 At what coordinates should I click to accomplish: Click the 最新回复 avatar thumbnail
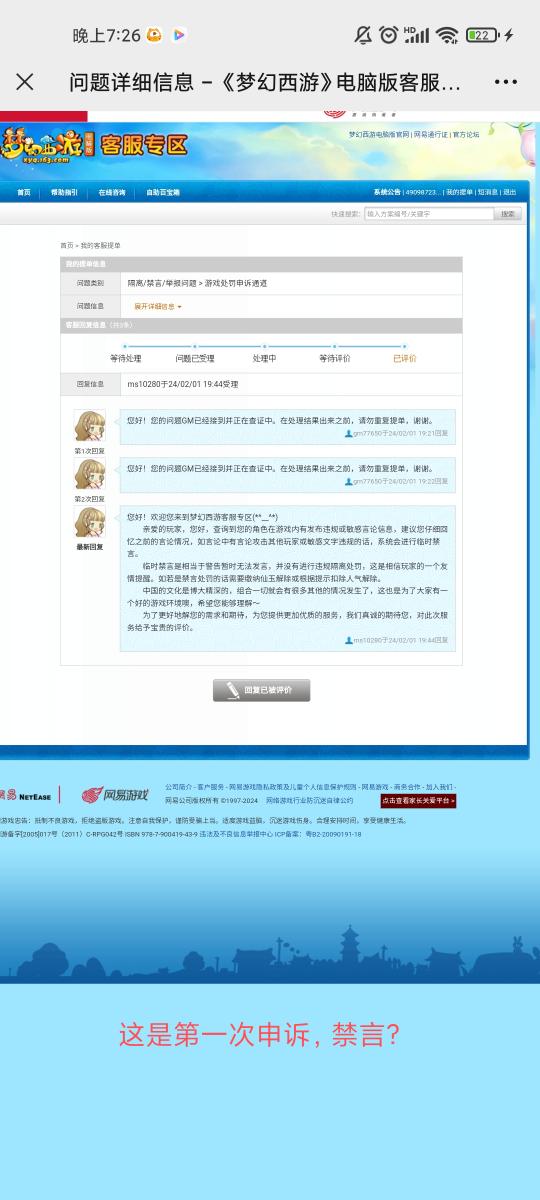click(90, 524)
